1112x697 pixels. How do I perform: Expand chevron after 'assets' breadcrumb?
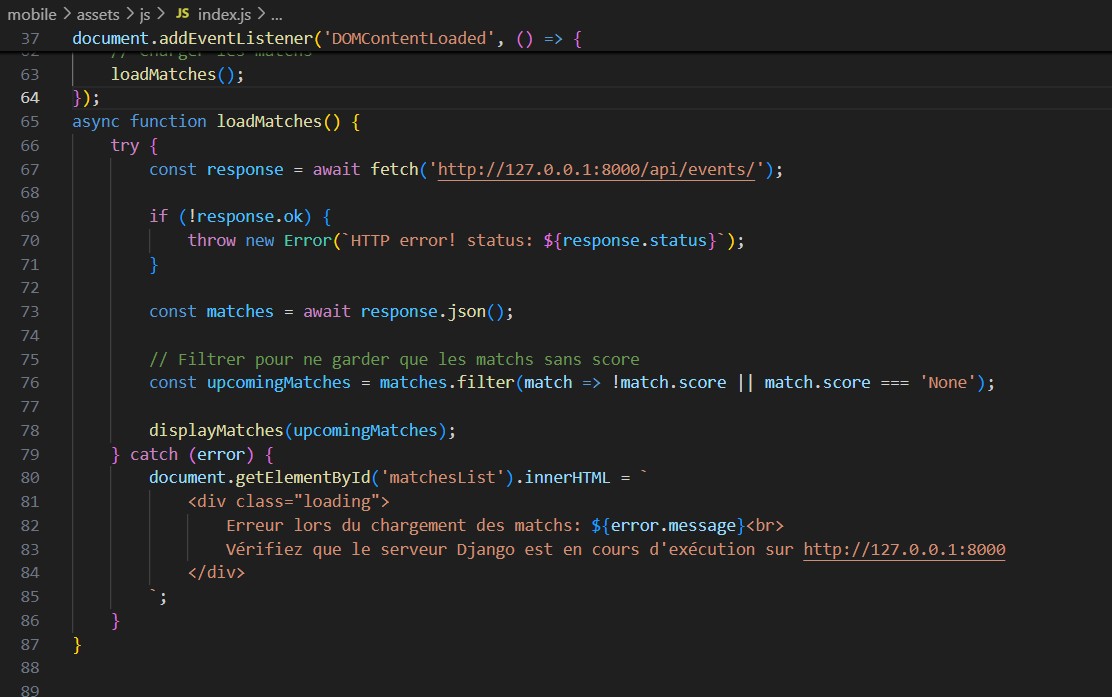130,14
